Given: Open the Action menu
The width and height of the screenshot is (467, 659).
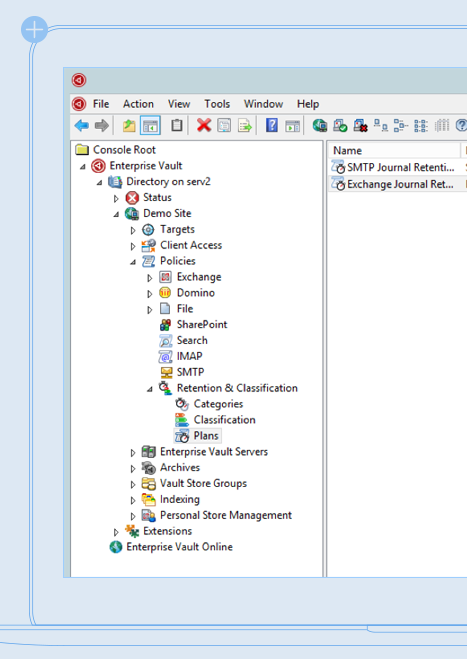Looking at the screenshot, I should point(138,104).
